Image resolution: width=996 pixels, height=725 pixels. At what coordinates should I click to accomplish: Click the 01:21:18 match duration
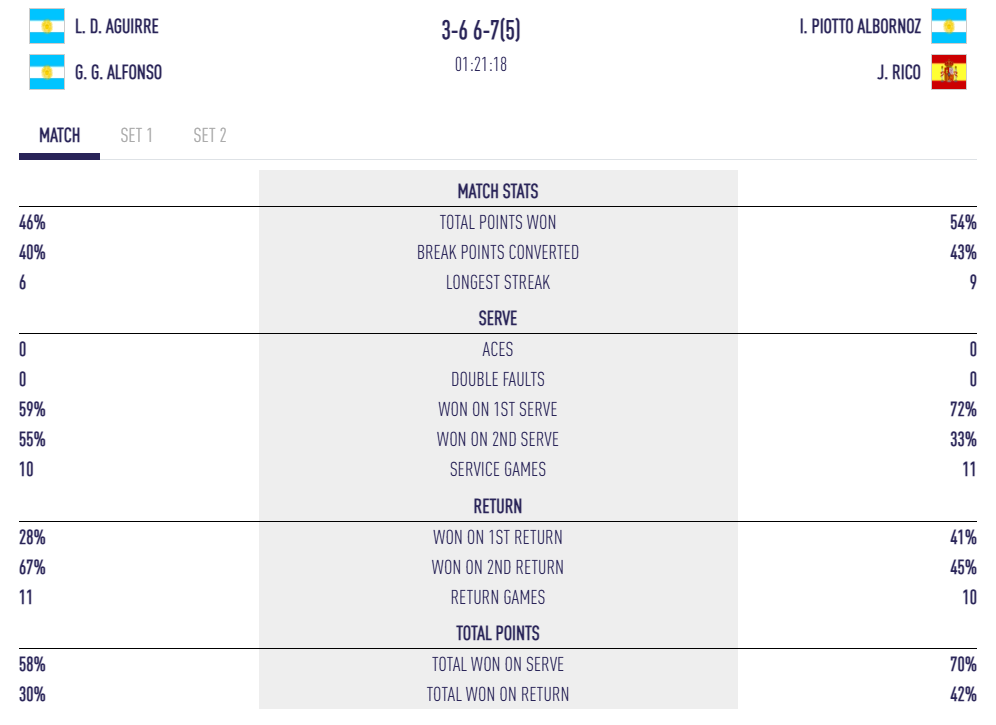click(481, 65)
